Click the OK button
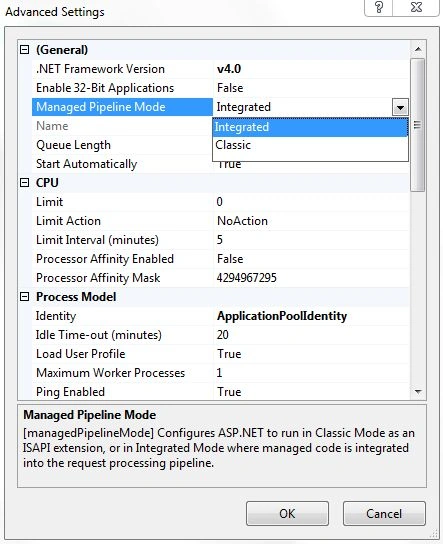443x544 pixels. click(287, 513)
